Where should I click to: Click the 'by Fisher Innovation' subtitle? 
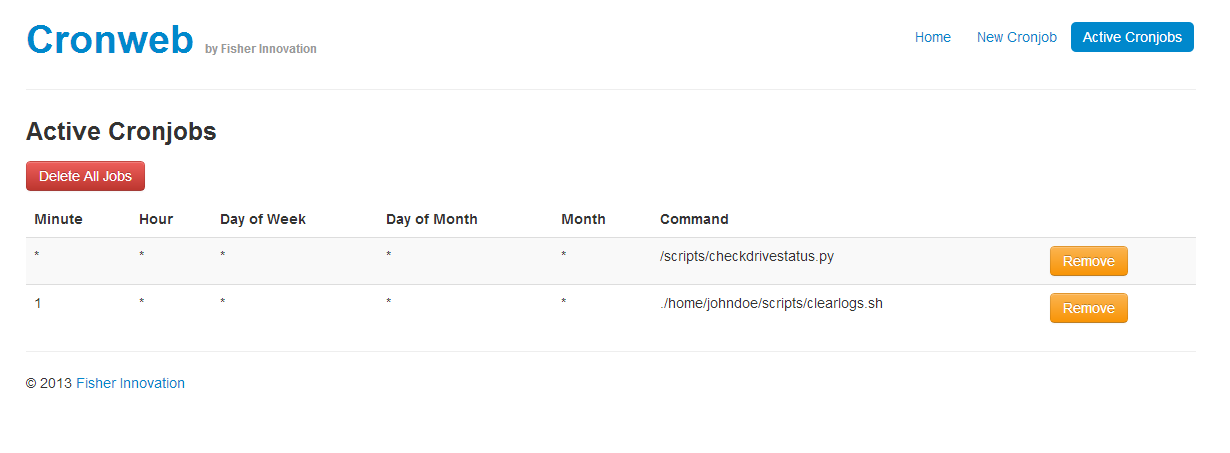[x=260, y=49]
